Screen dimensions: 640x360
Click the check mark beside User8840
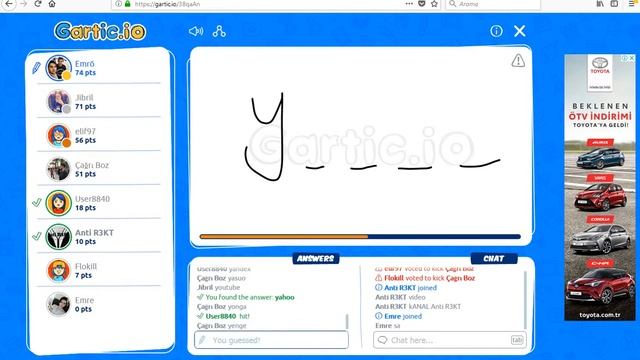click(x=37, y=202)
